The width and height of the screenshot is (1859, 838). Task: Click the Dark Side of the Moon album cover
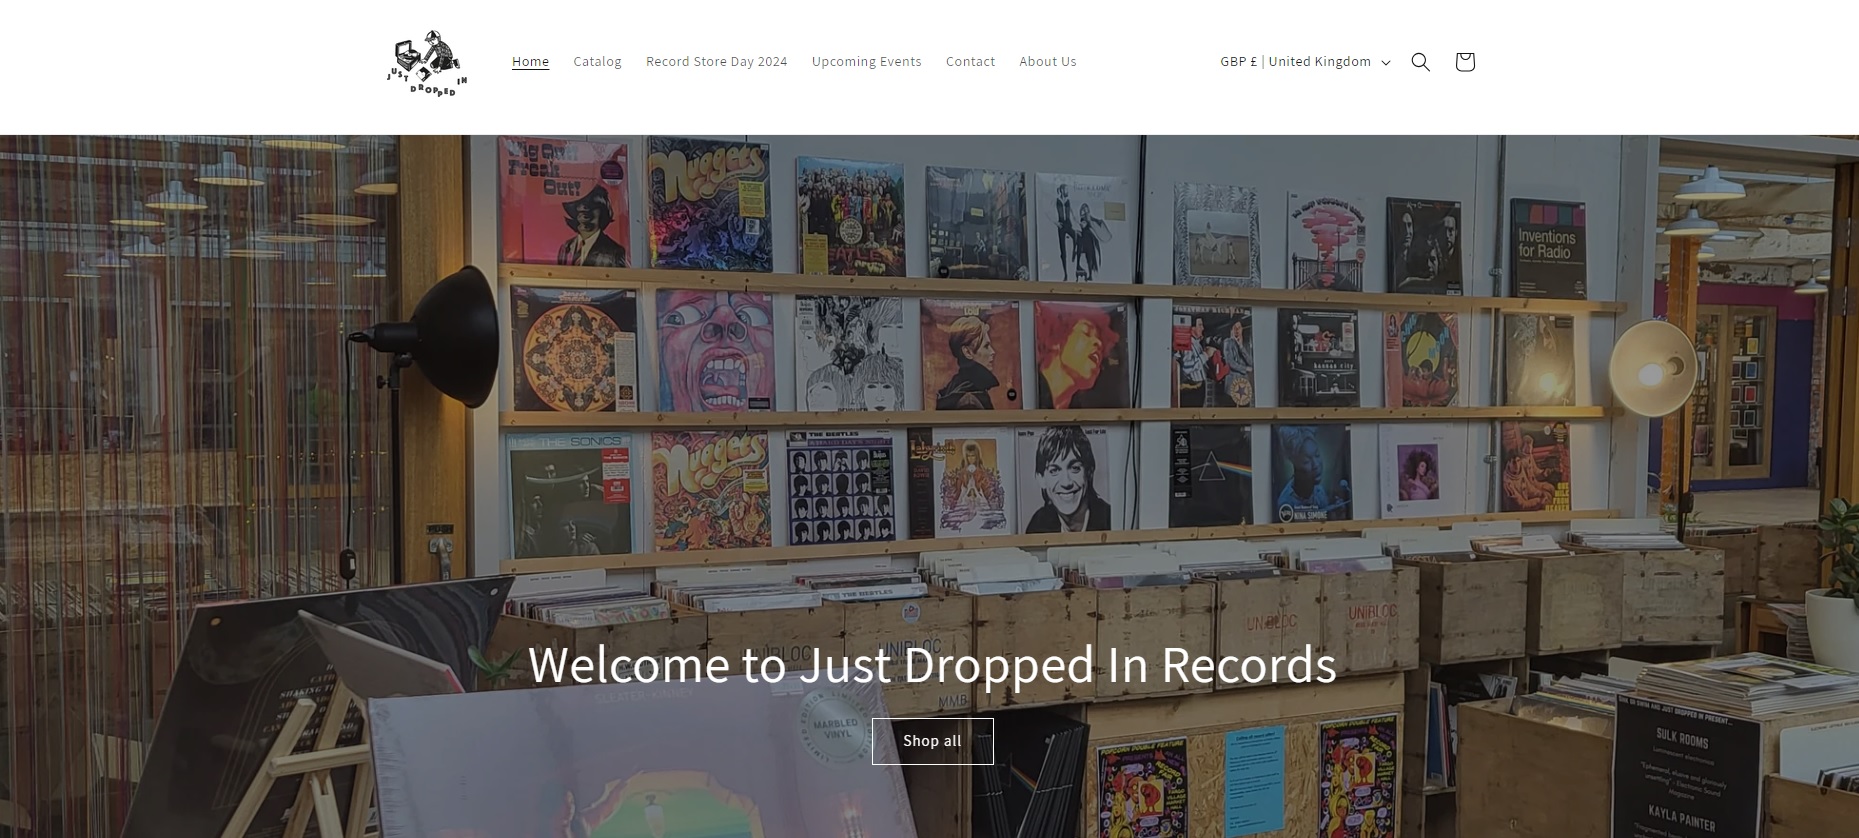pos(1211,475)
